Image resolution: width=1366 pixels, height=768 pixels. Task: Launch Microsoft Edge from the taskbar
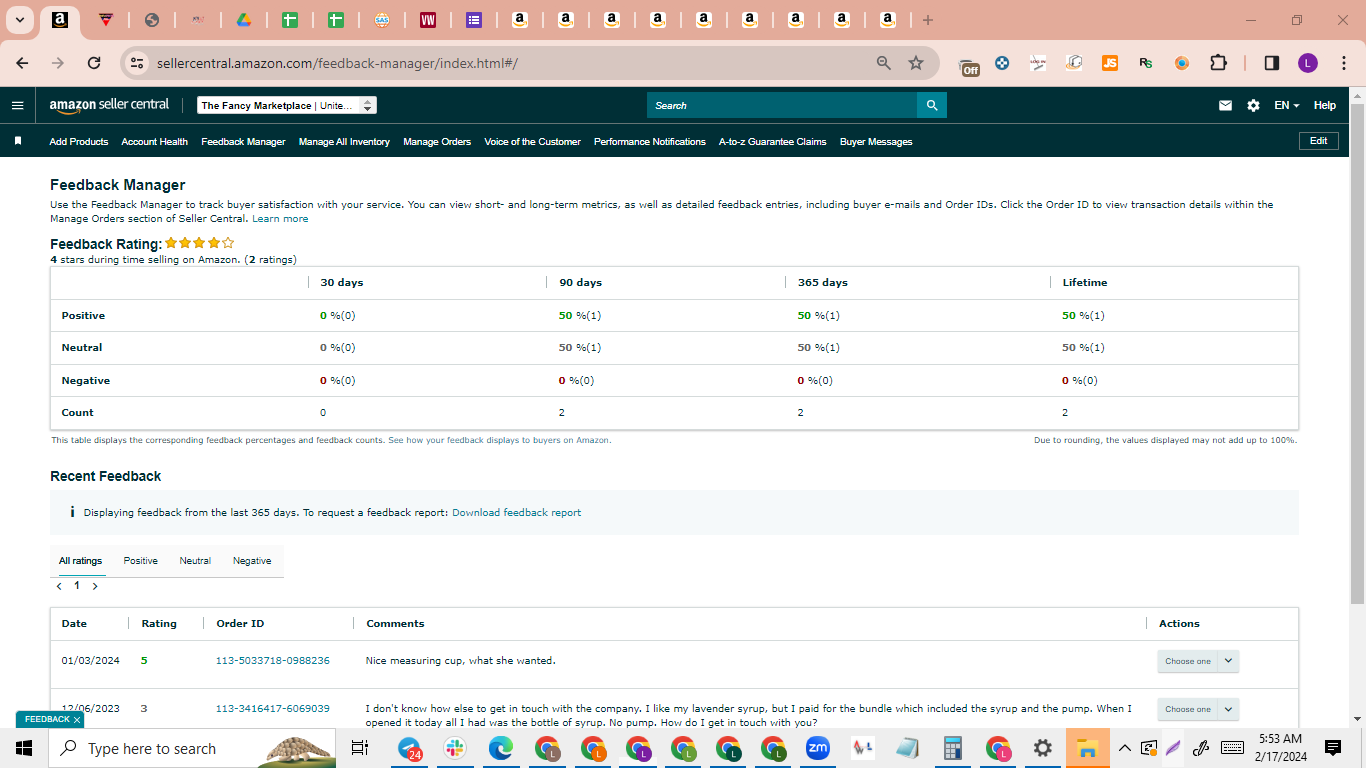pos(501,748)
